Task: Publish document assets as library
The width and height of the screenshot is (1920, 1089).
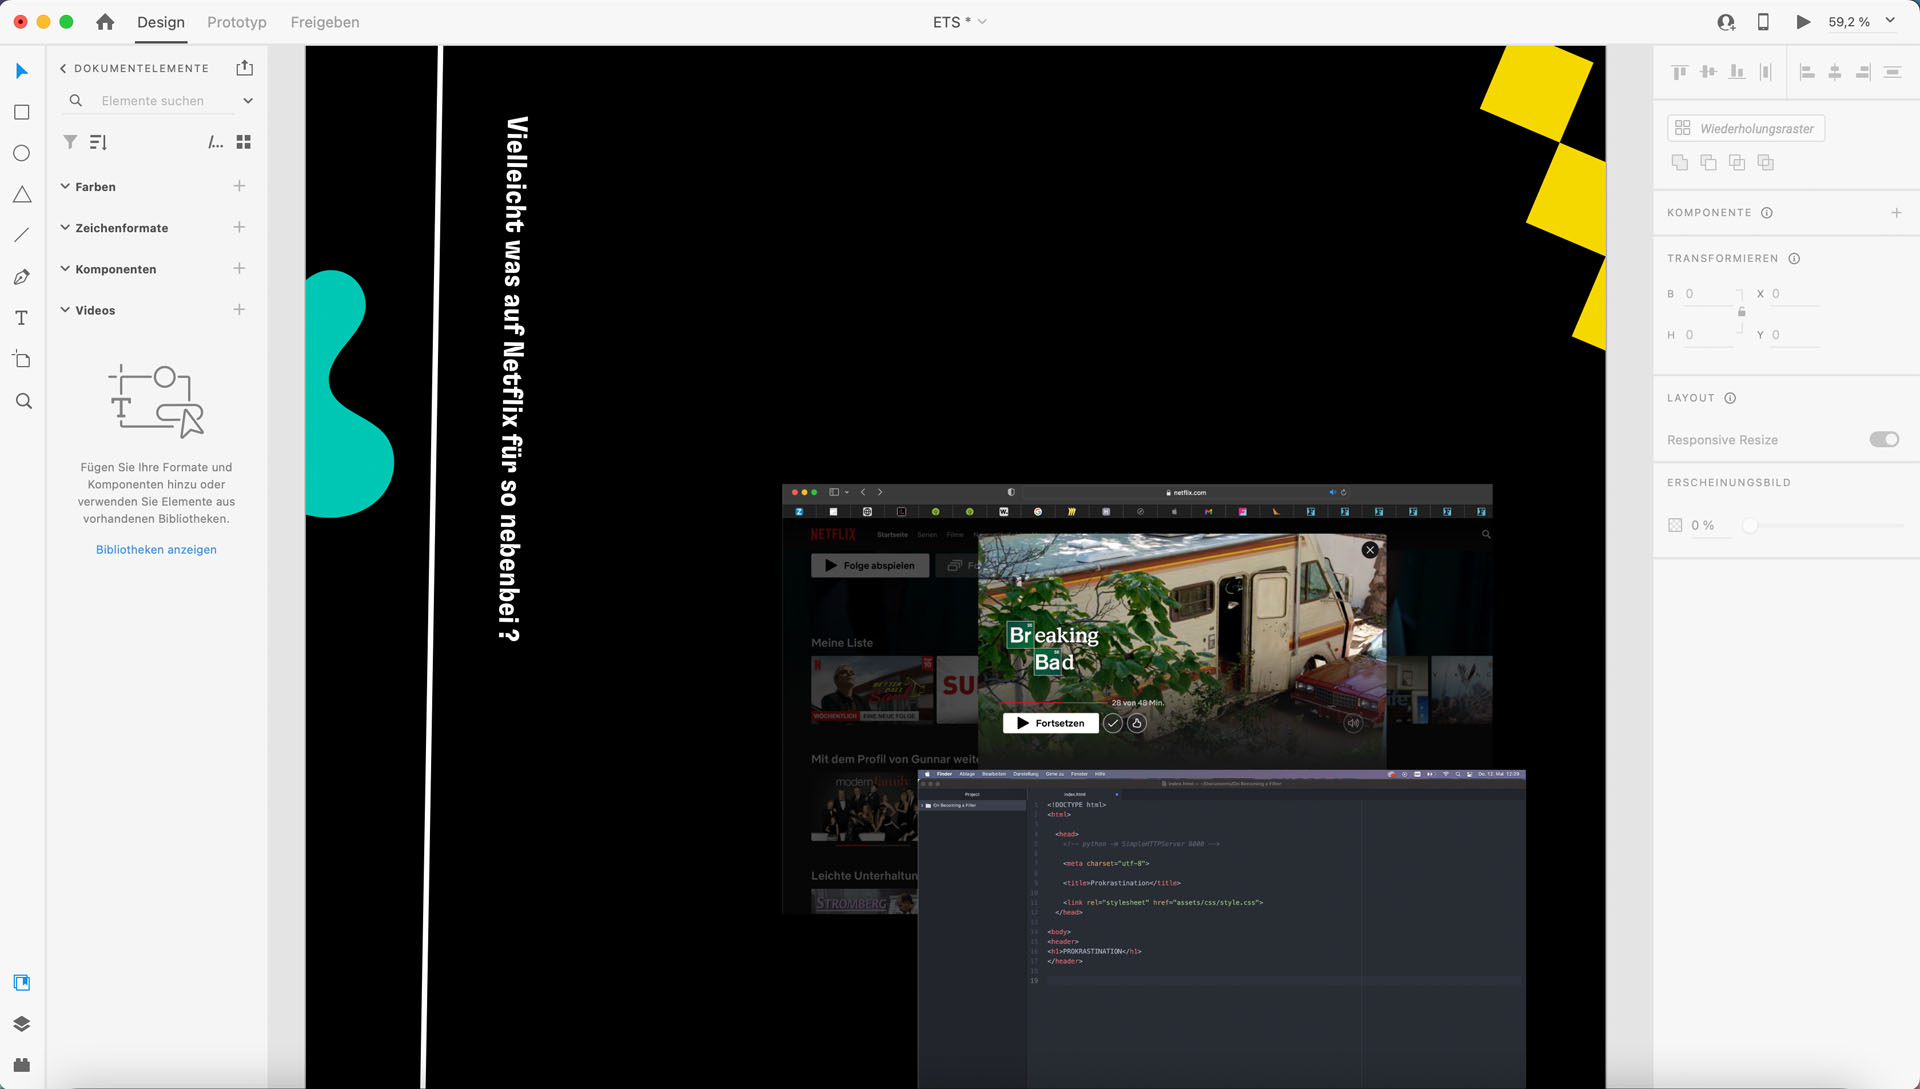Action: [245, 68]
